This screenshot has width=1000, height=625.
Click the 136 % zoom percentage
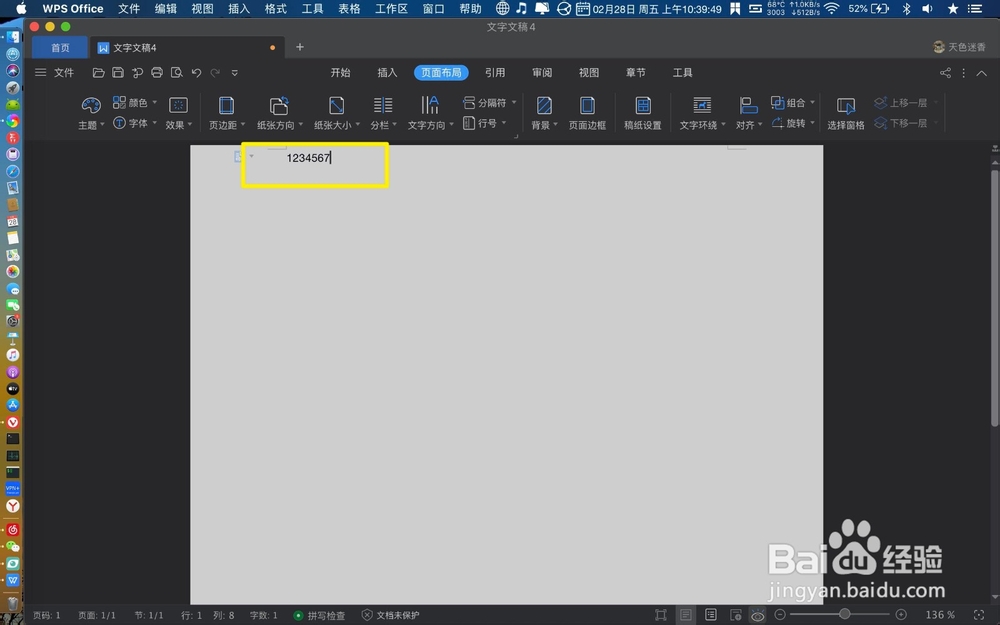click(x=940, y=615)
